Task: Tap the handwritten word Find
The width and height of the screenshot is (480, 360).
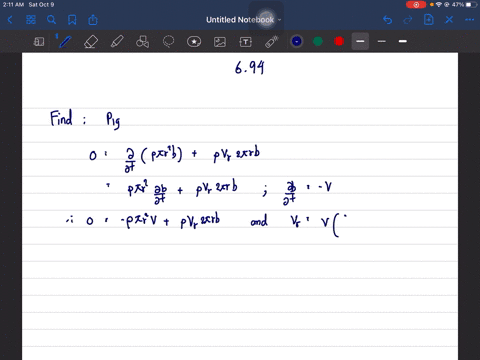Action: tap(61, 118)
